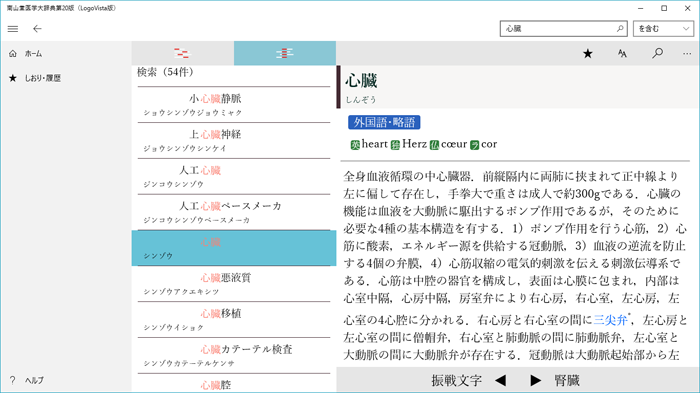Go to previous entry 振戦文字 arrow
This screenshot has height=393, width=700.
[500, 380]
